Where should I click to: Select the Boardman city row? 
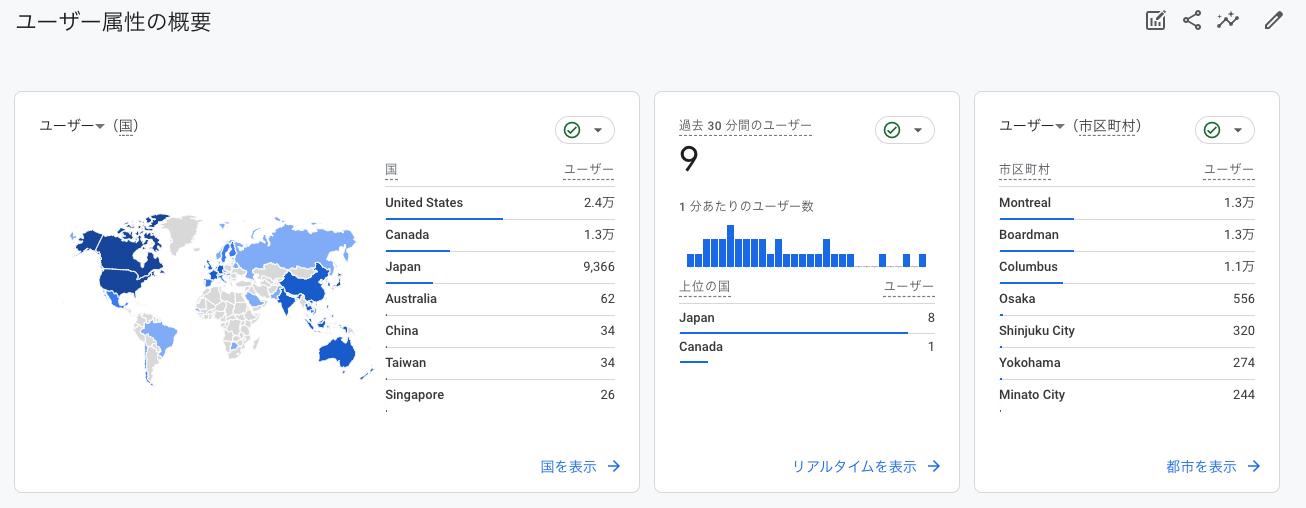[1127, 235]
